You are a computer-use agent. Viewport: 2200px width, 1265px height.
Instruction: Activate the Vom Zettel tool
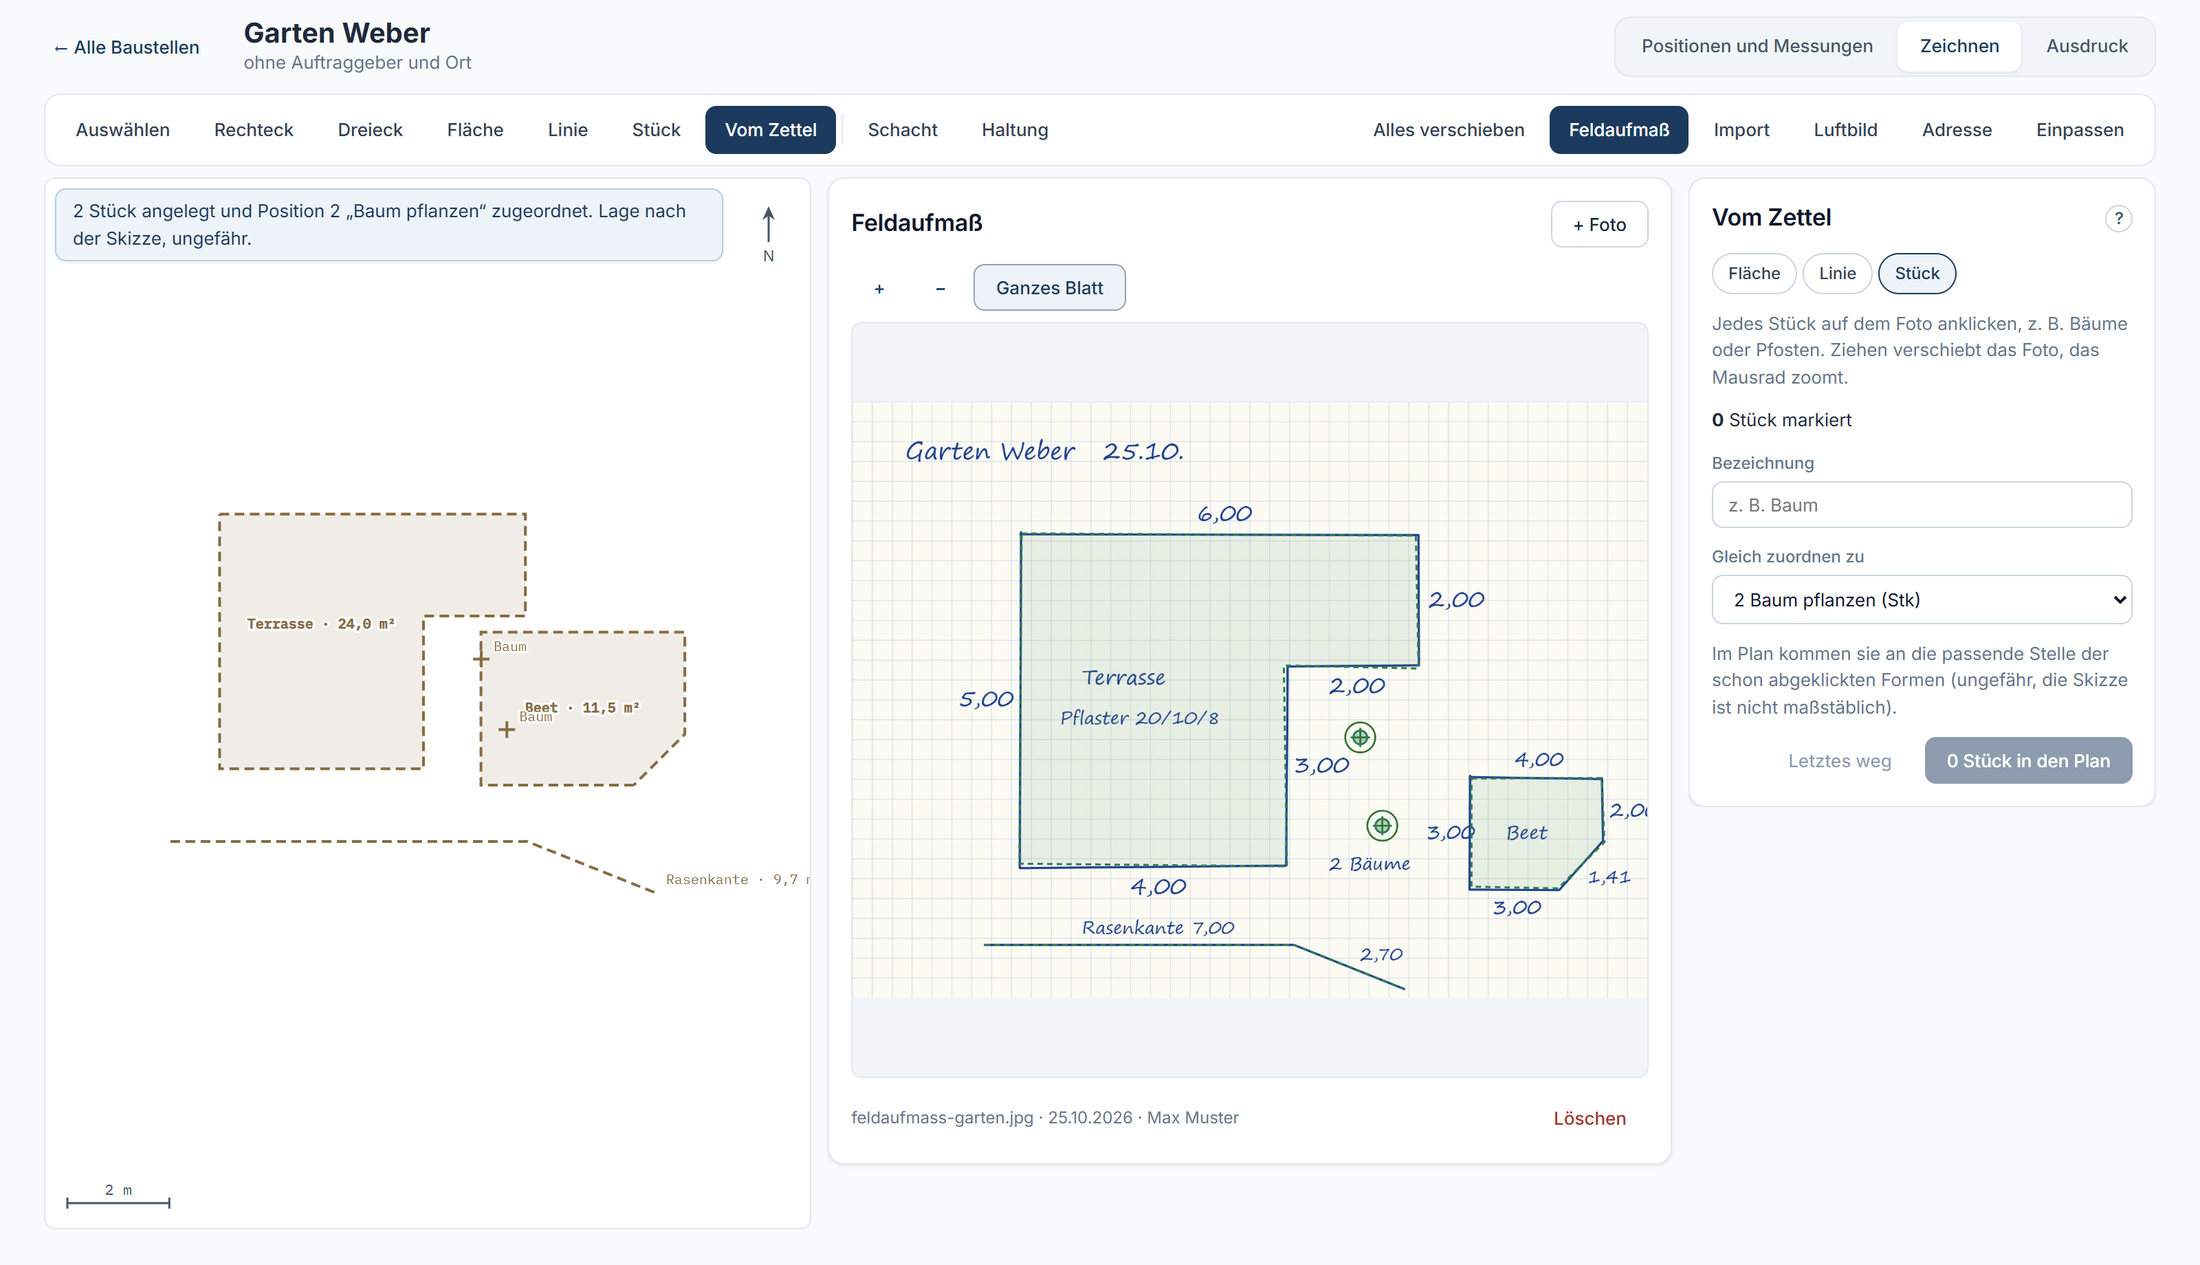click(770, 130)
